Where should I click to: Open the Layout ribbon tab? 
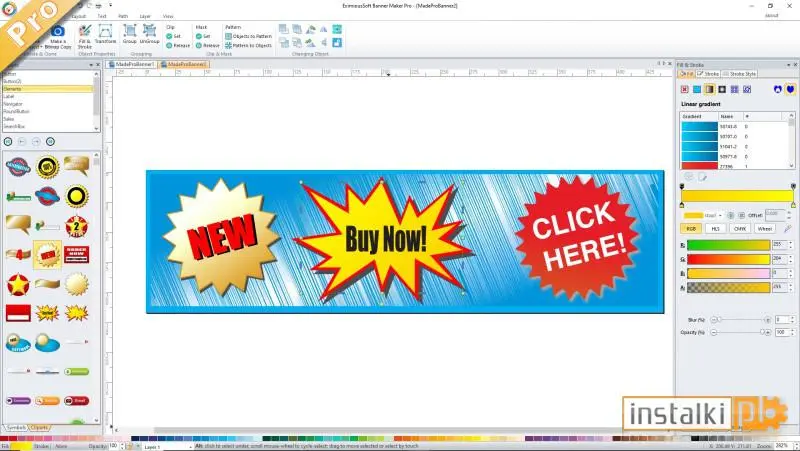pos(79,16)
